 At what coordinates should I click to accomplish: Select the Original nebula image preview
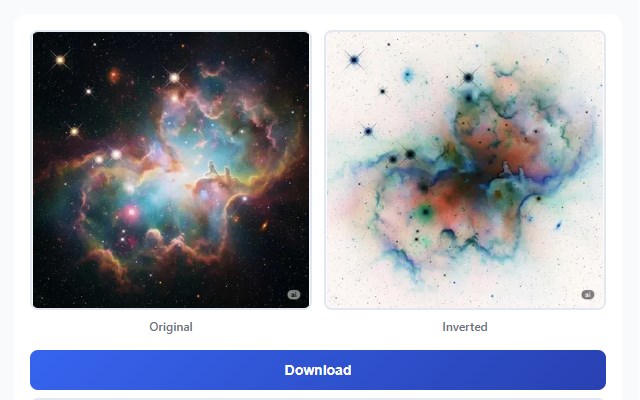(171, 170)
